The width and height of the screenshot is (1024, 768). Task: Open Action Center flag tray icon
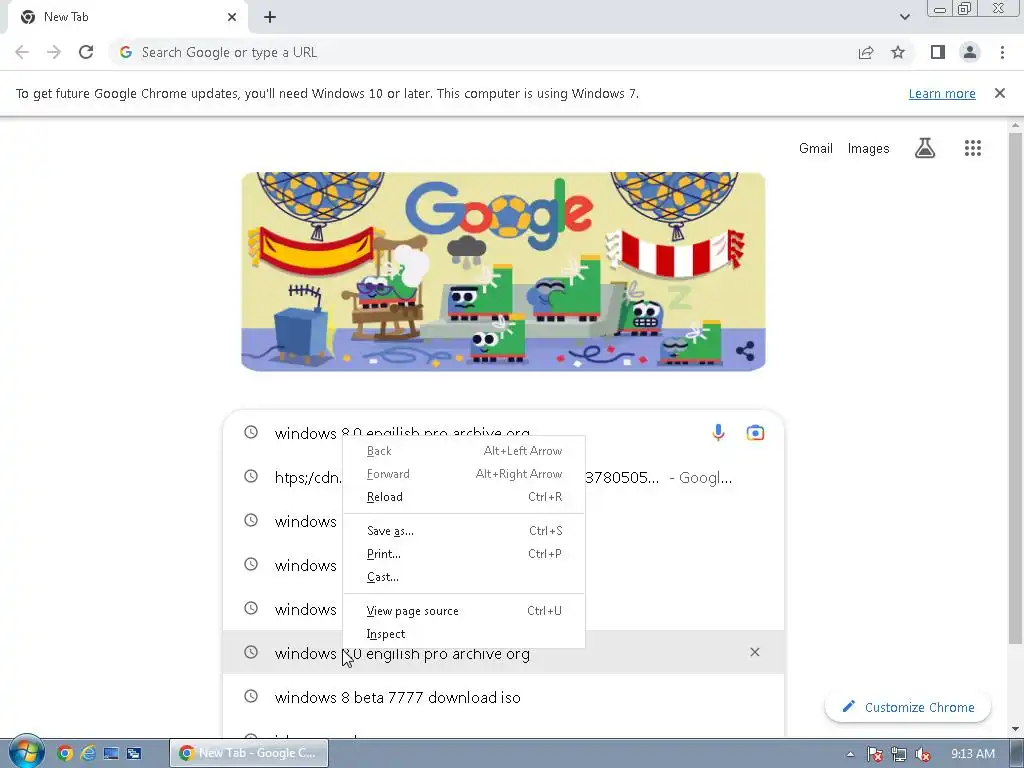[x=874, y=754]
